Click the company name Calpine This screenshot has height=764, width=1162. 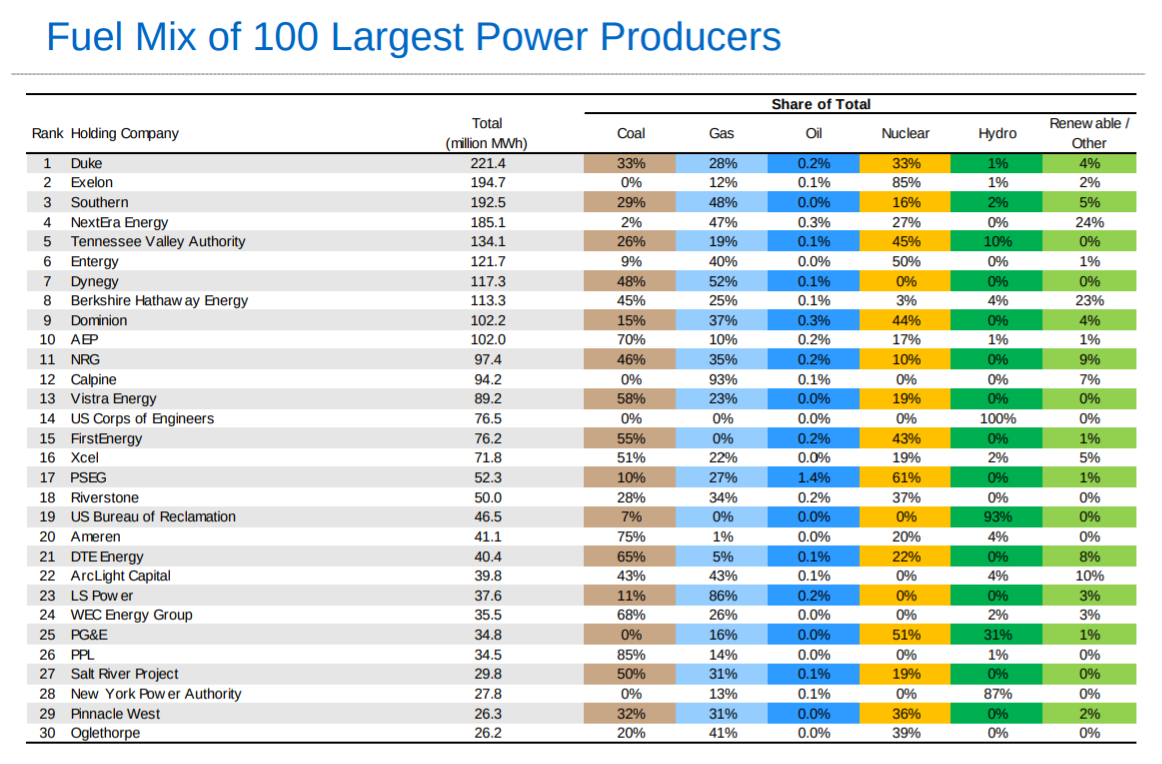click(93, 379)
